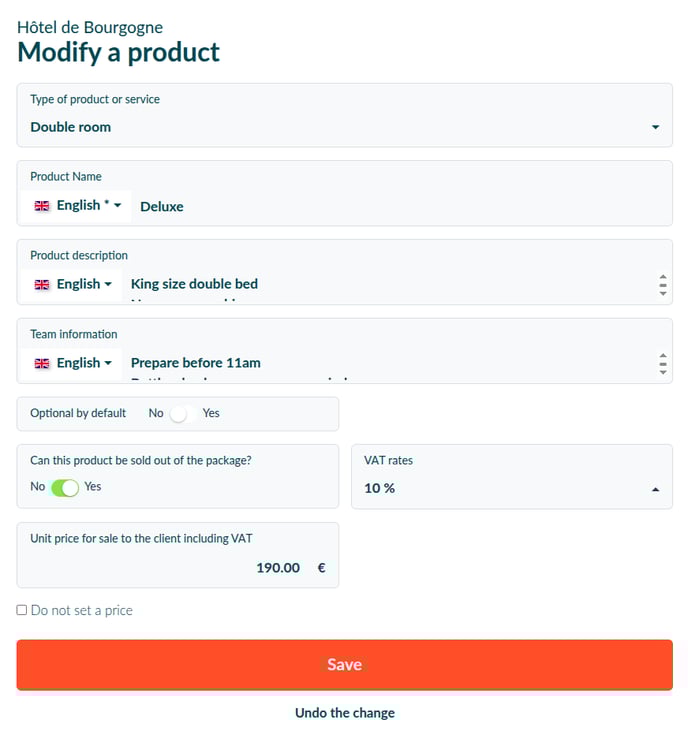Click the orange Save button
The width and height of the screenshot is (688, 742).
[344, 665]
